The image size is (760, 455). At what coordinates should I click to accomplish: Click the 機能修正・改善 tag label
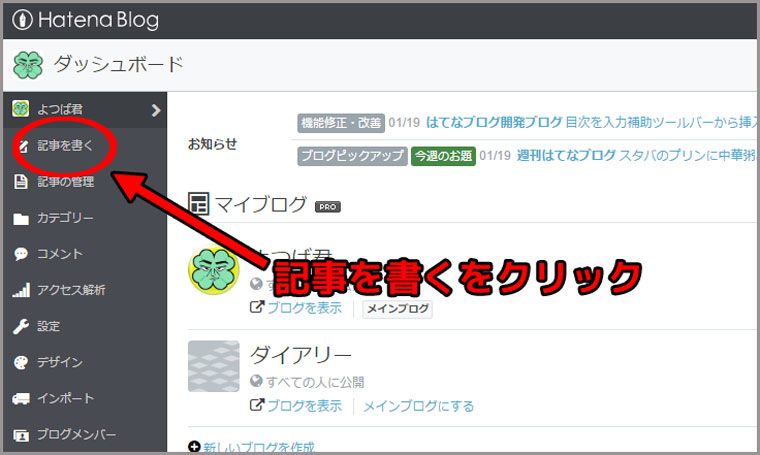pyautogui.click(x=341, y=123)
